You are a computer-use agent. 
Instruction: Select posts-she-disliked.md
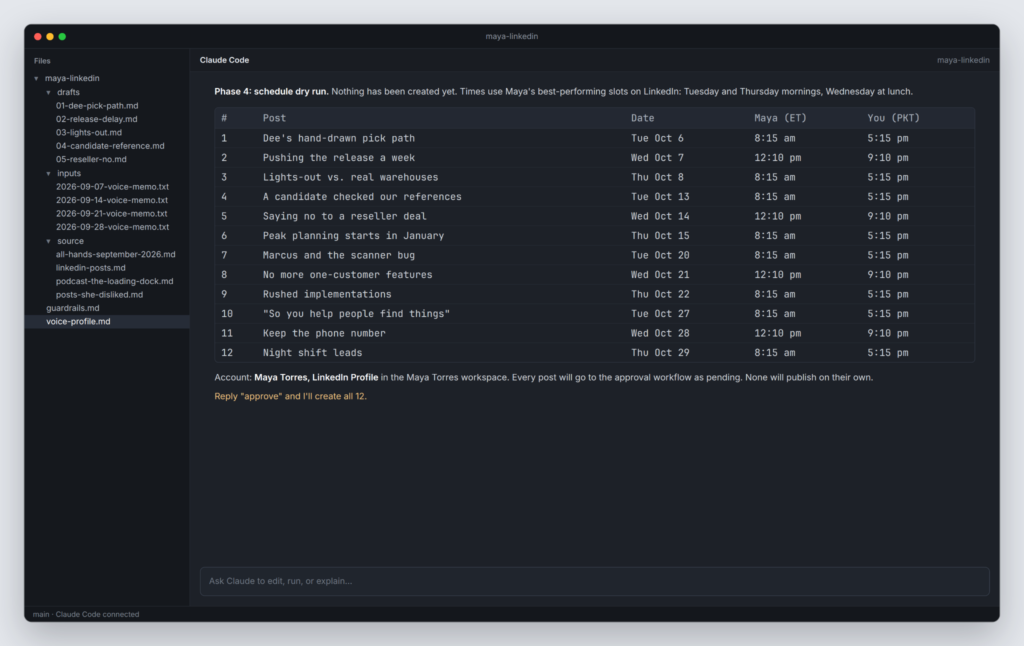pos(99,295)
